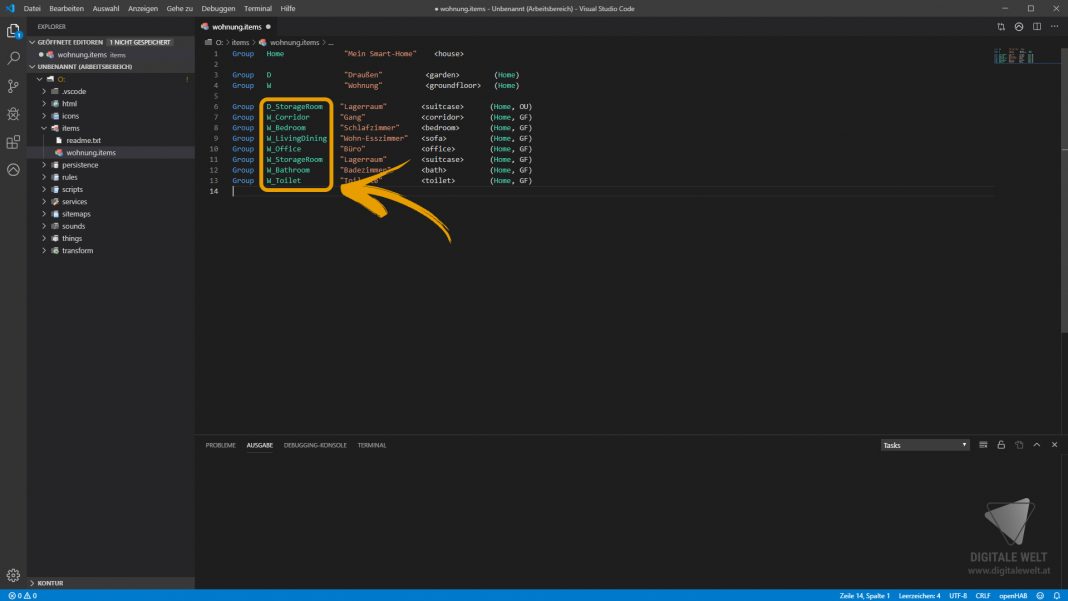This screenshot has height=601, width=1068.
Task: Click the split editor icon
Action: [x=1037, y=27]
